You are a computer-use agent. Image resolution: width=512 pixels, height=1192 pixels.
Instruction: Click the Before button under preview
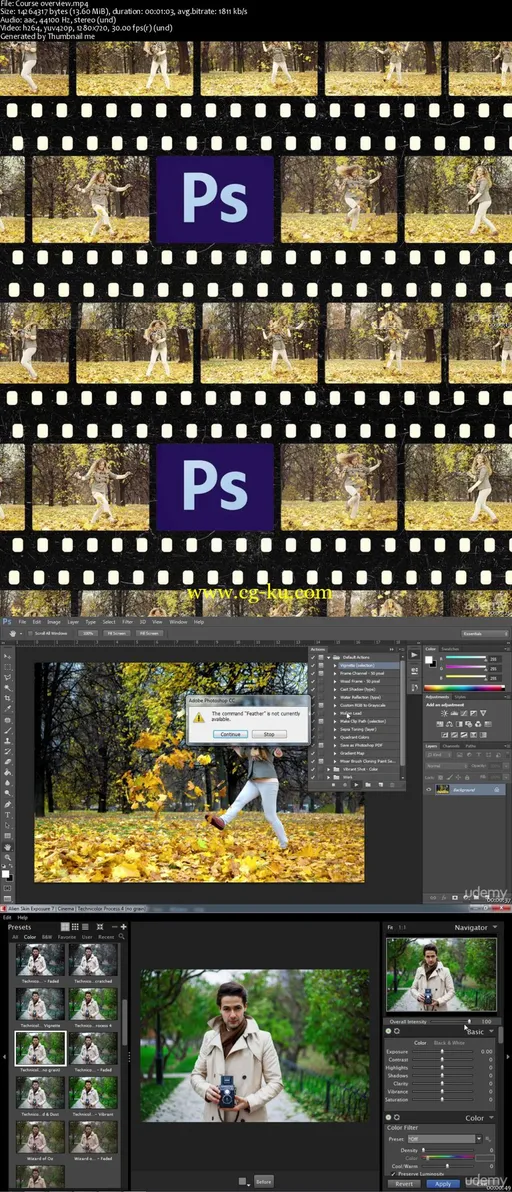[264, 1181]
